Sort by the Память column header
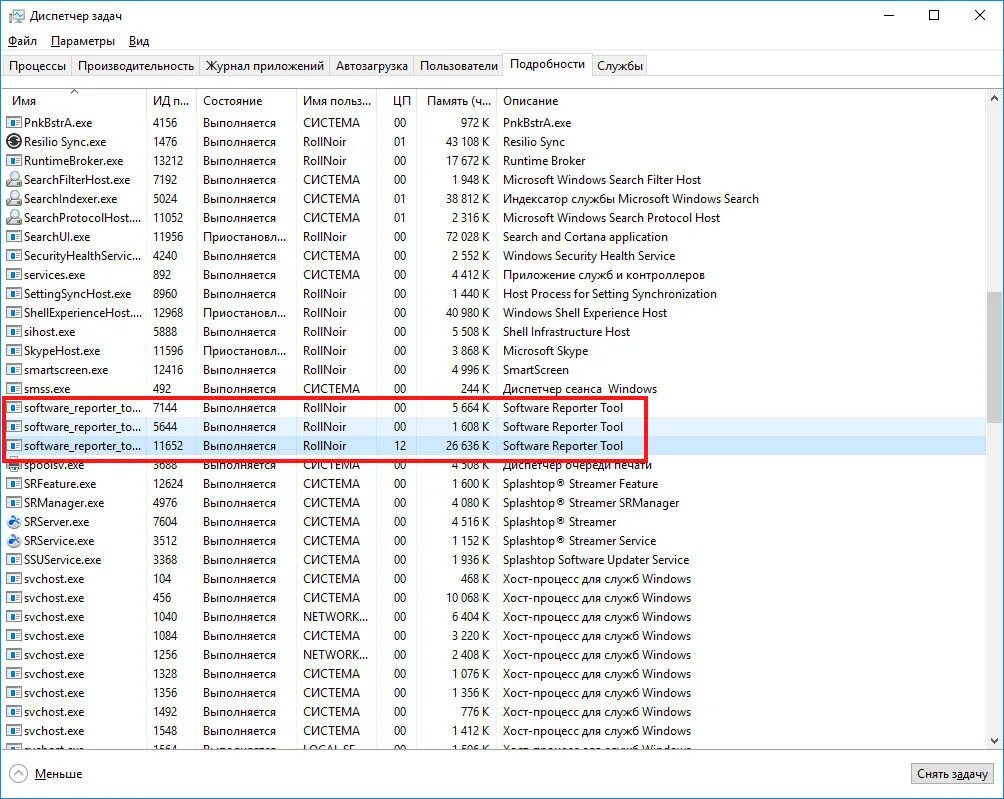The image size is (1004, 799). pyautogui.click(x=457, y=101)
